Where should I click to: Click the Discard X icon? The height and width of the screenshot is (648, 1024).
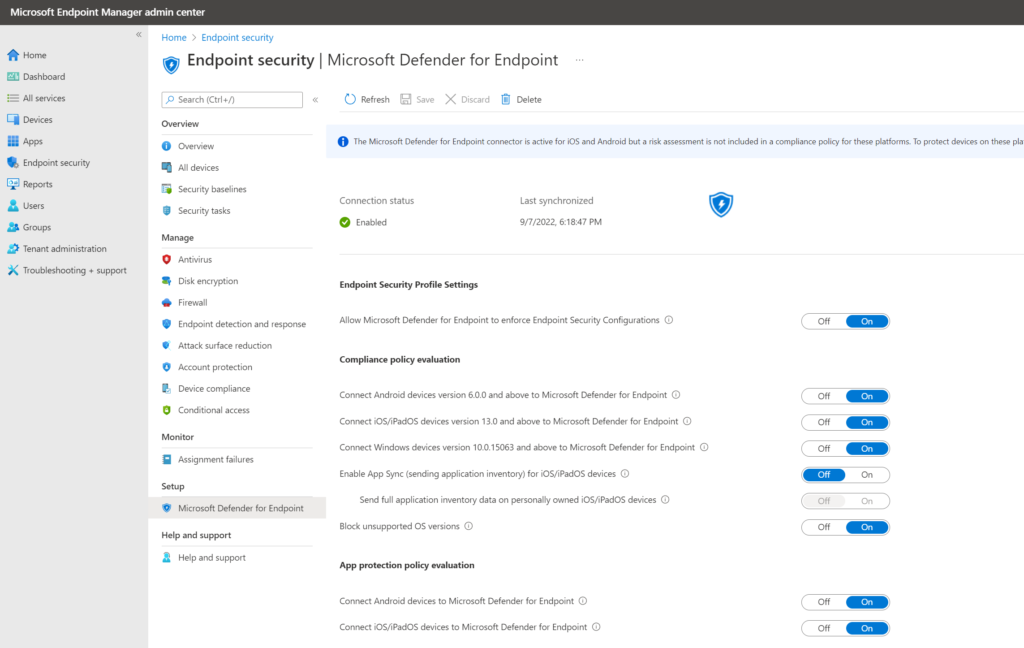click(x=451, y=99)
